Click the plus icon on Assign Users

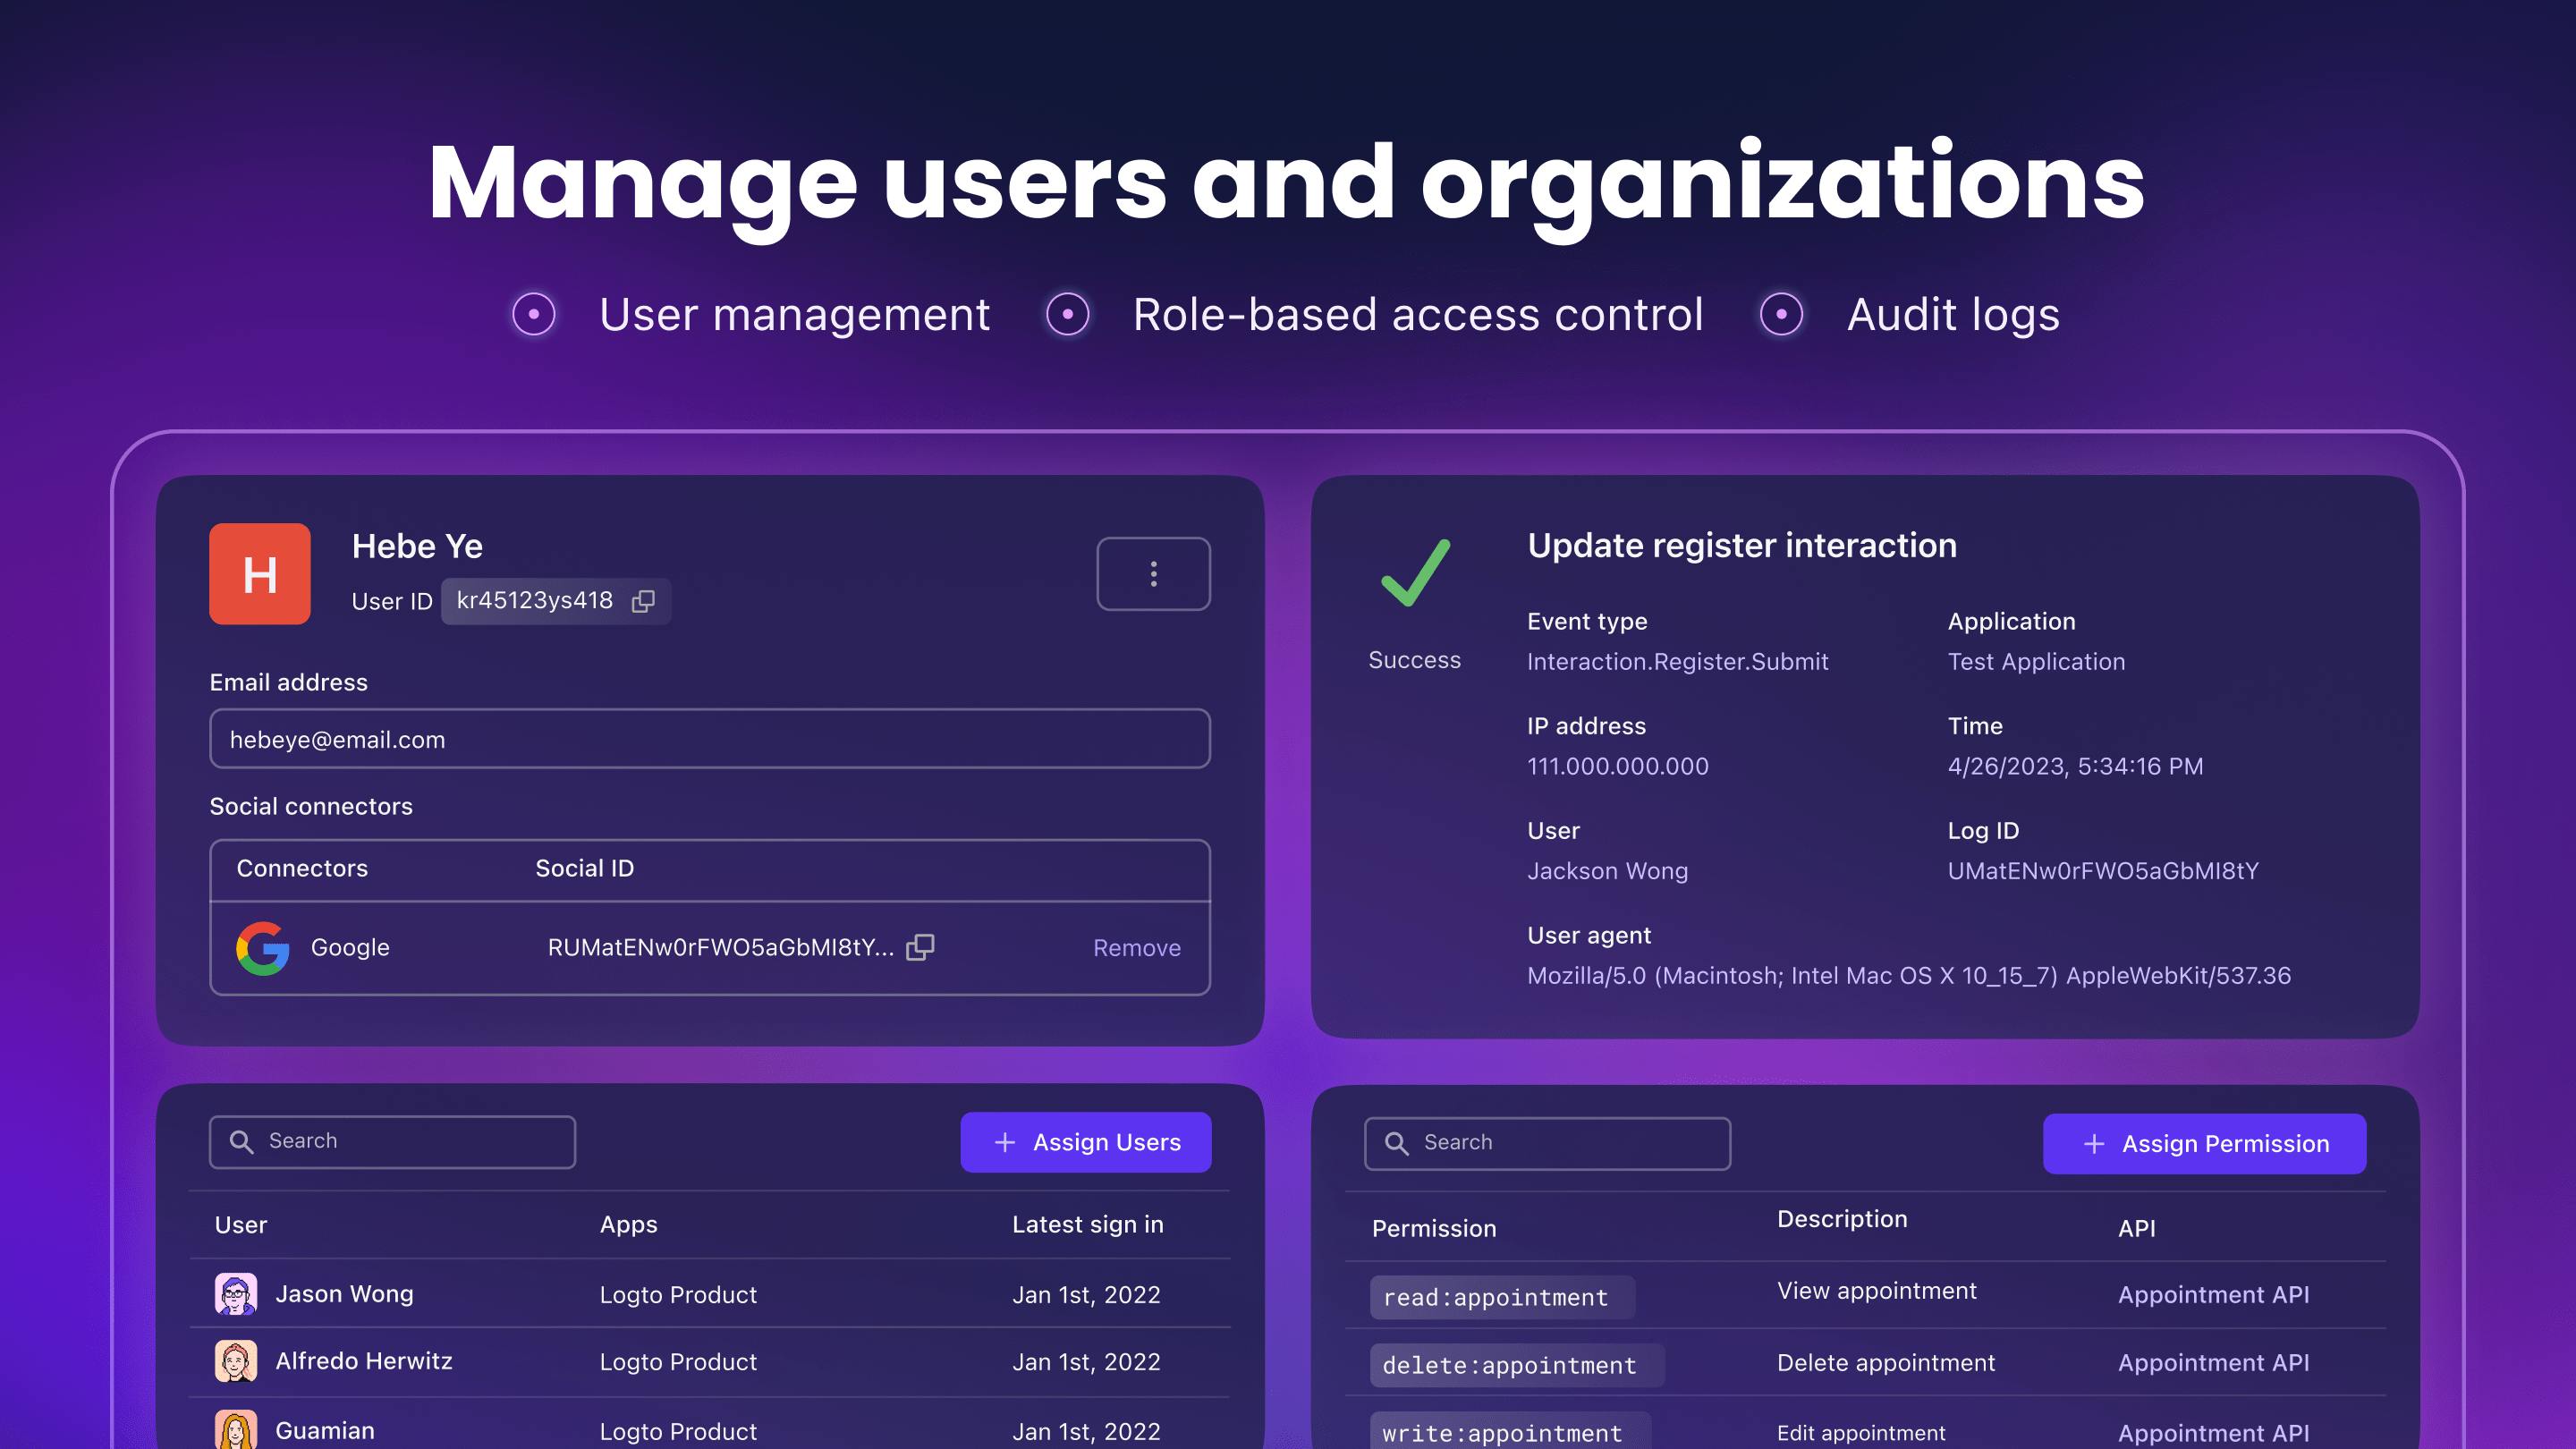(x=1005, y=1142)
